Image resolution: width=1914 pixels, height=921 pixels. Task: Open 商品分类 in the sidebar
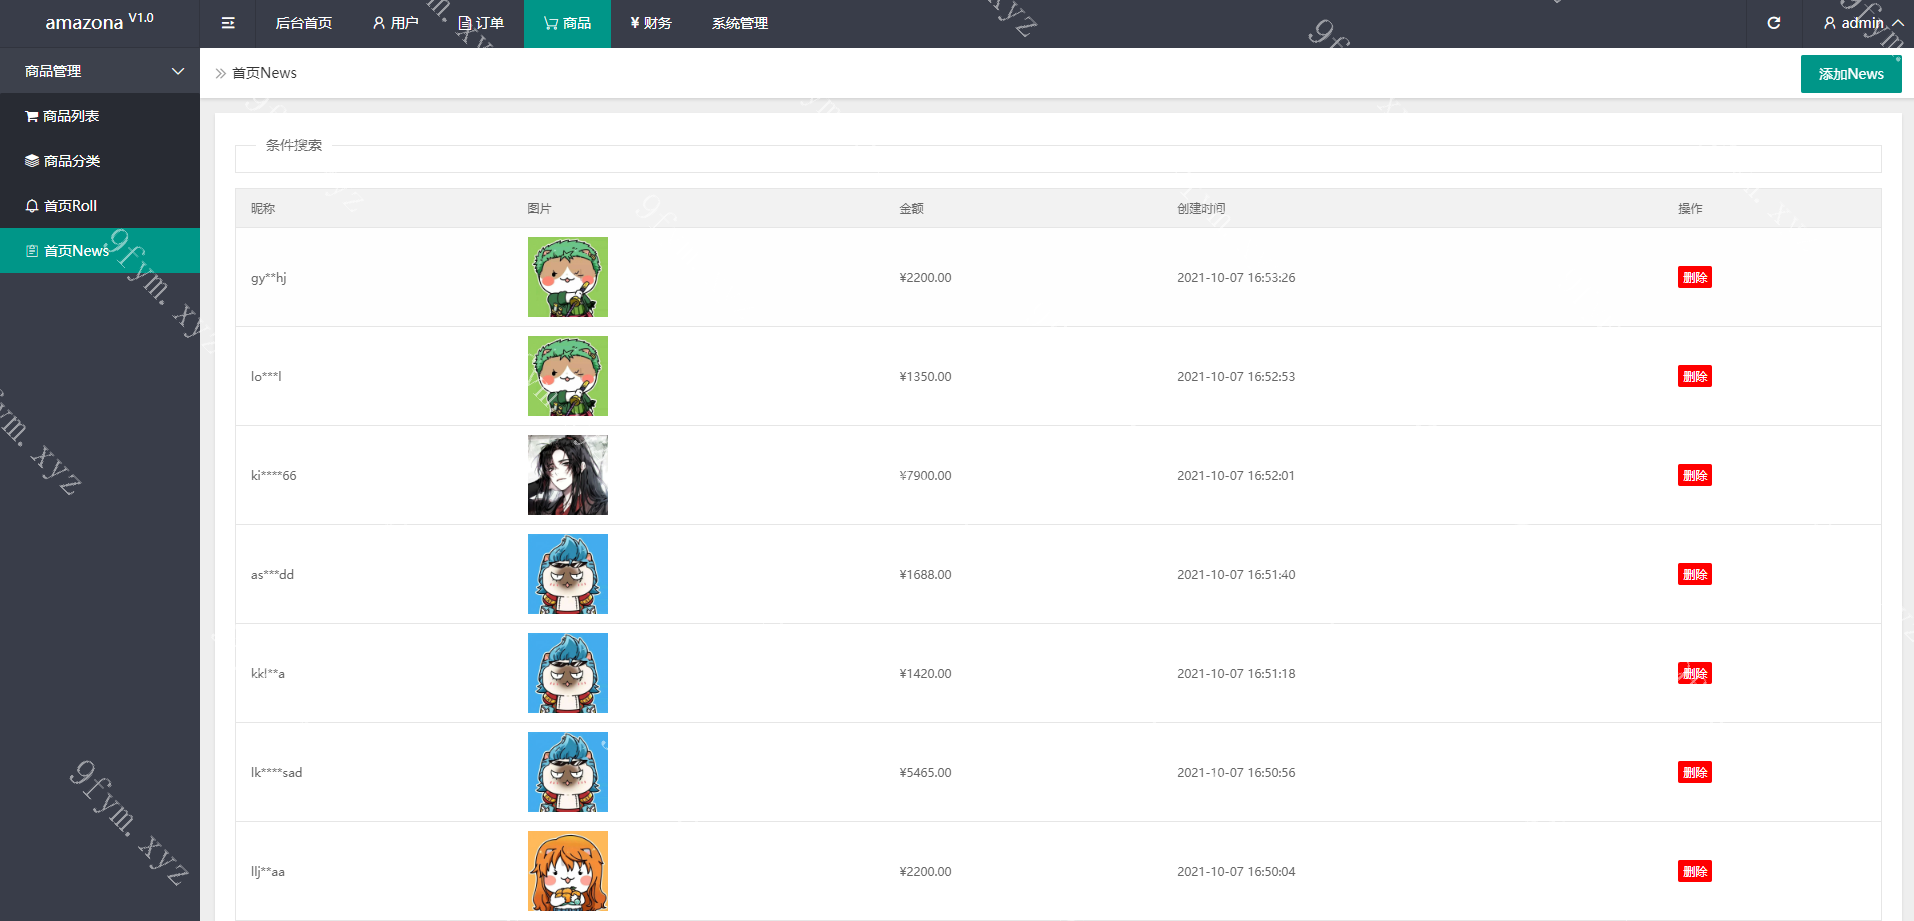(x=100, y=161)
